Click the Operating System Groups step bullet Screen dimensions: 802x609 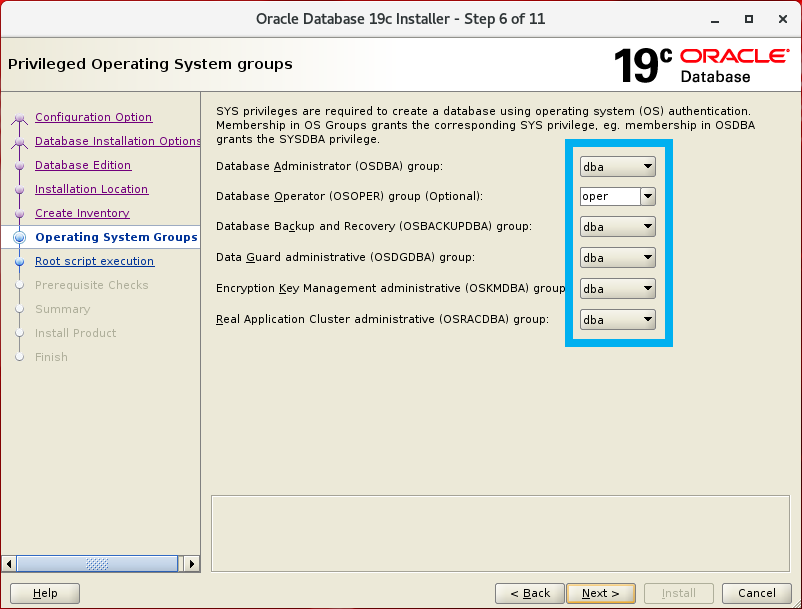19,237
